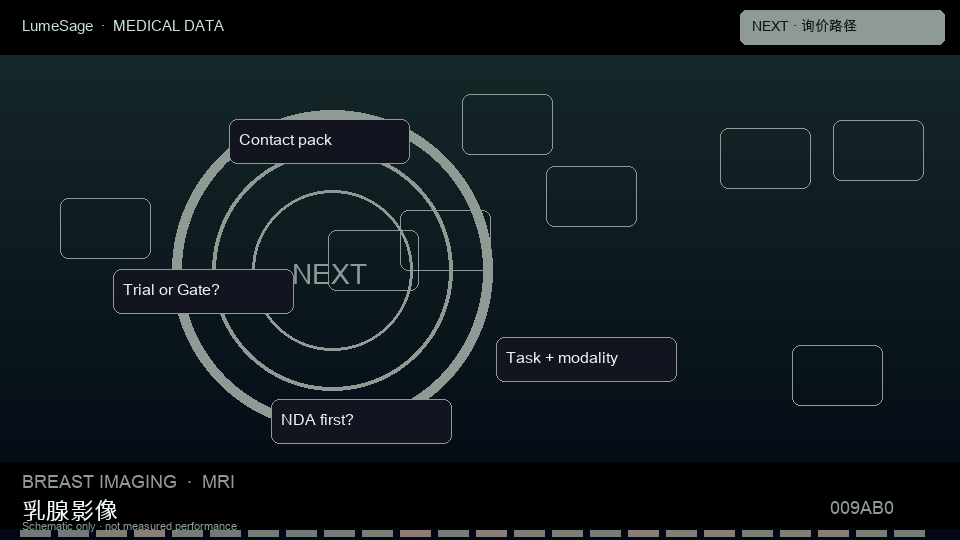Click the 009AB0 code

[861, 508]
